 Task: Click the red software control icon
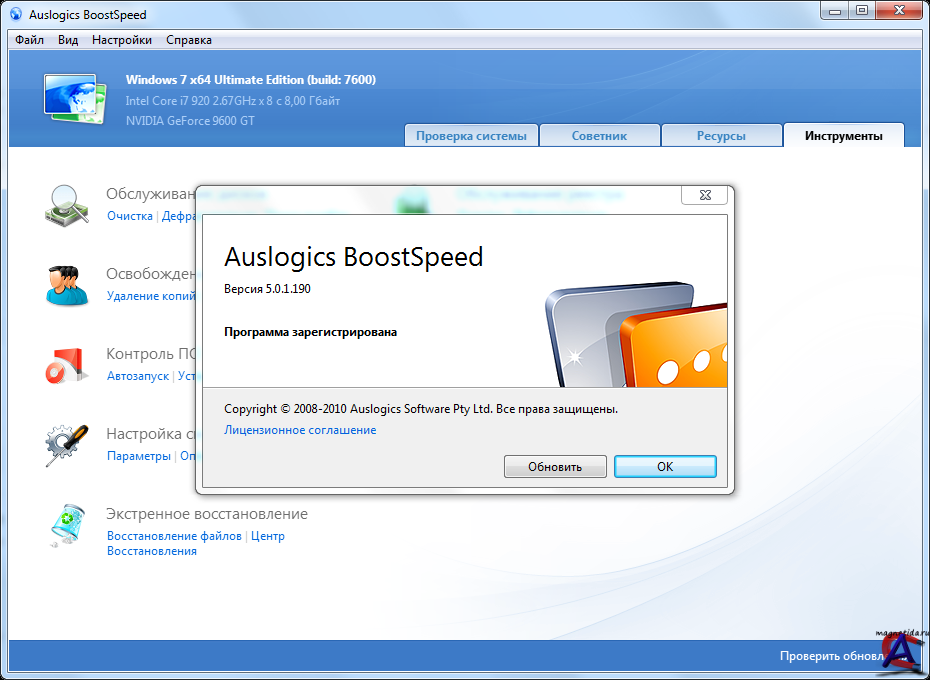point(67,365)
